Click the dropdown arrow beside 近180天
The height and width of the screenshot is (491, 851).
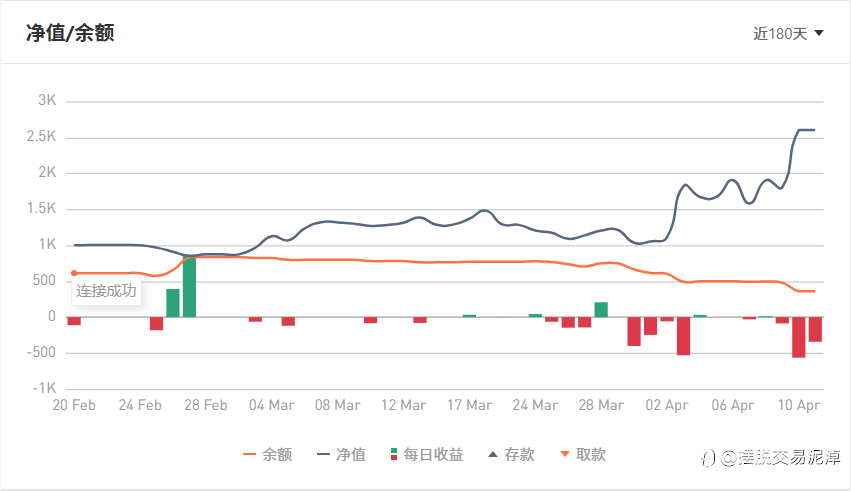pyautogui.click(x=819, y=33)
